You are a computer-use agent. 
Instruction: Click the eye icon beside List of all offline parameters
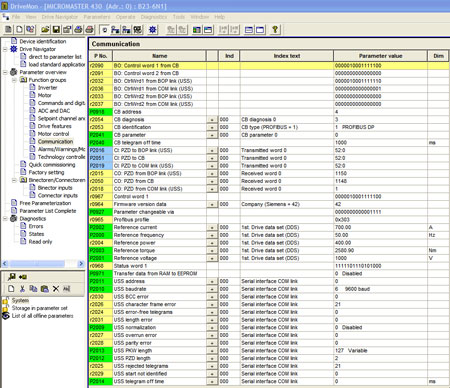click(x=6, y=316)
